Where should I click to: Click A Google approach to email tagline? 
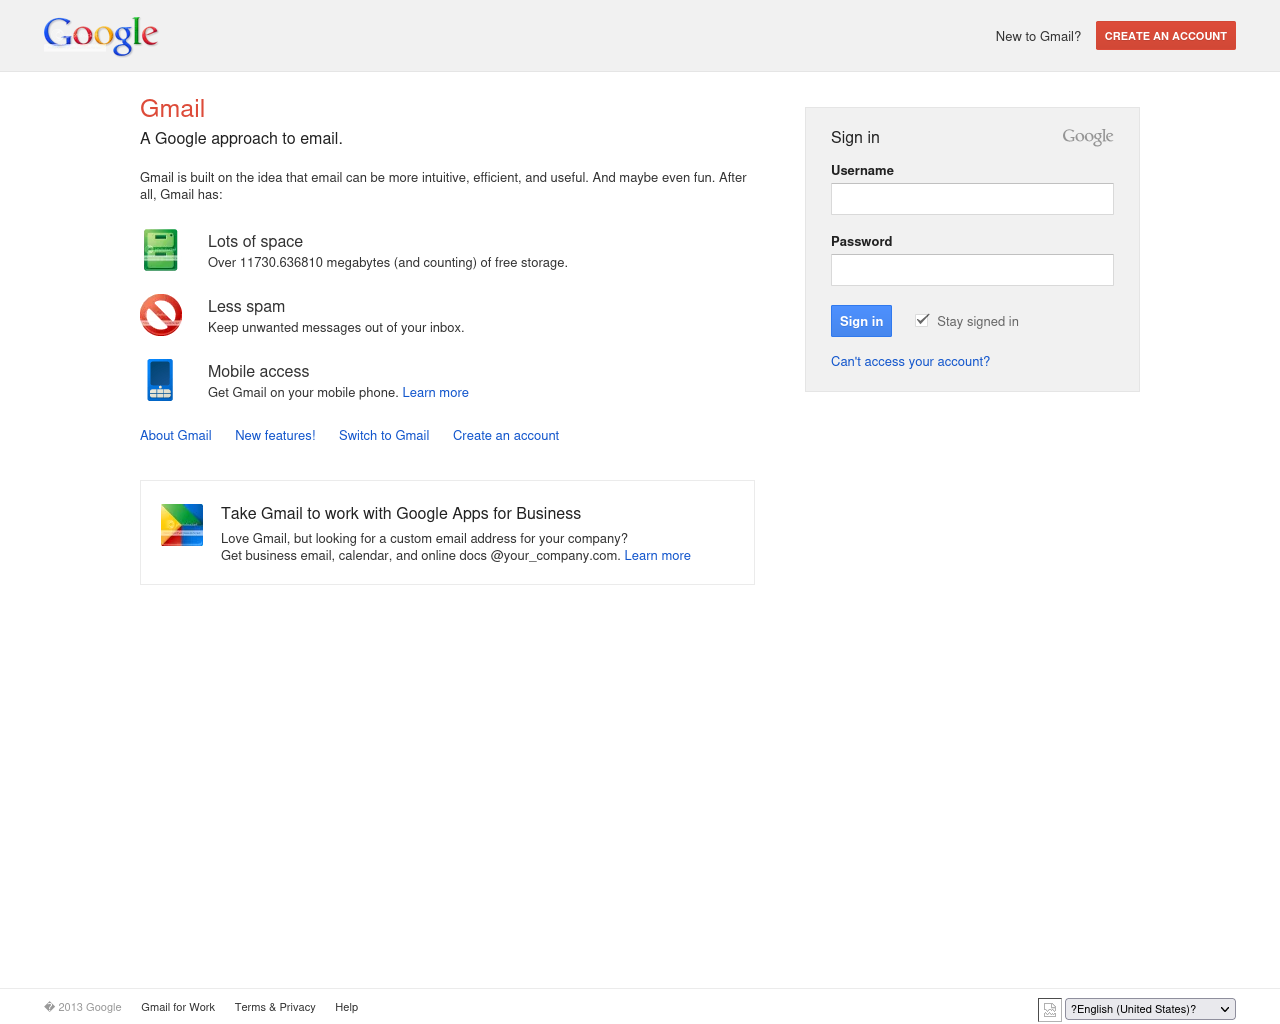click(x=241, y=139)
